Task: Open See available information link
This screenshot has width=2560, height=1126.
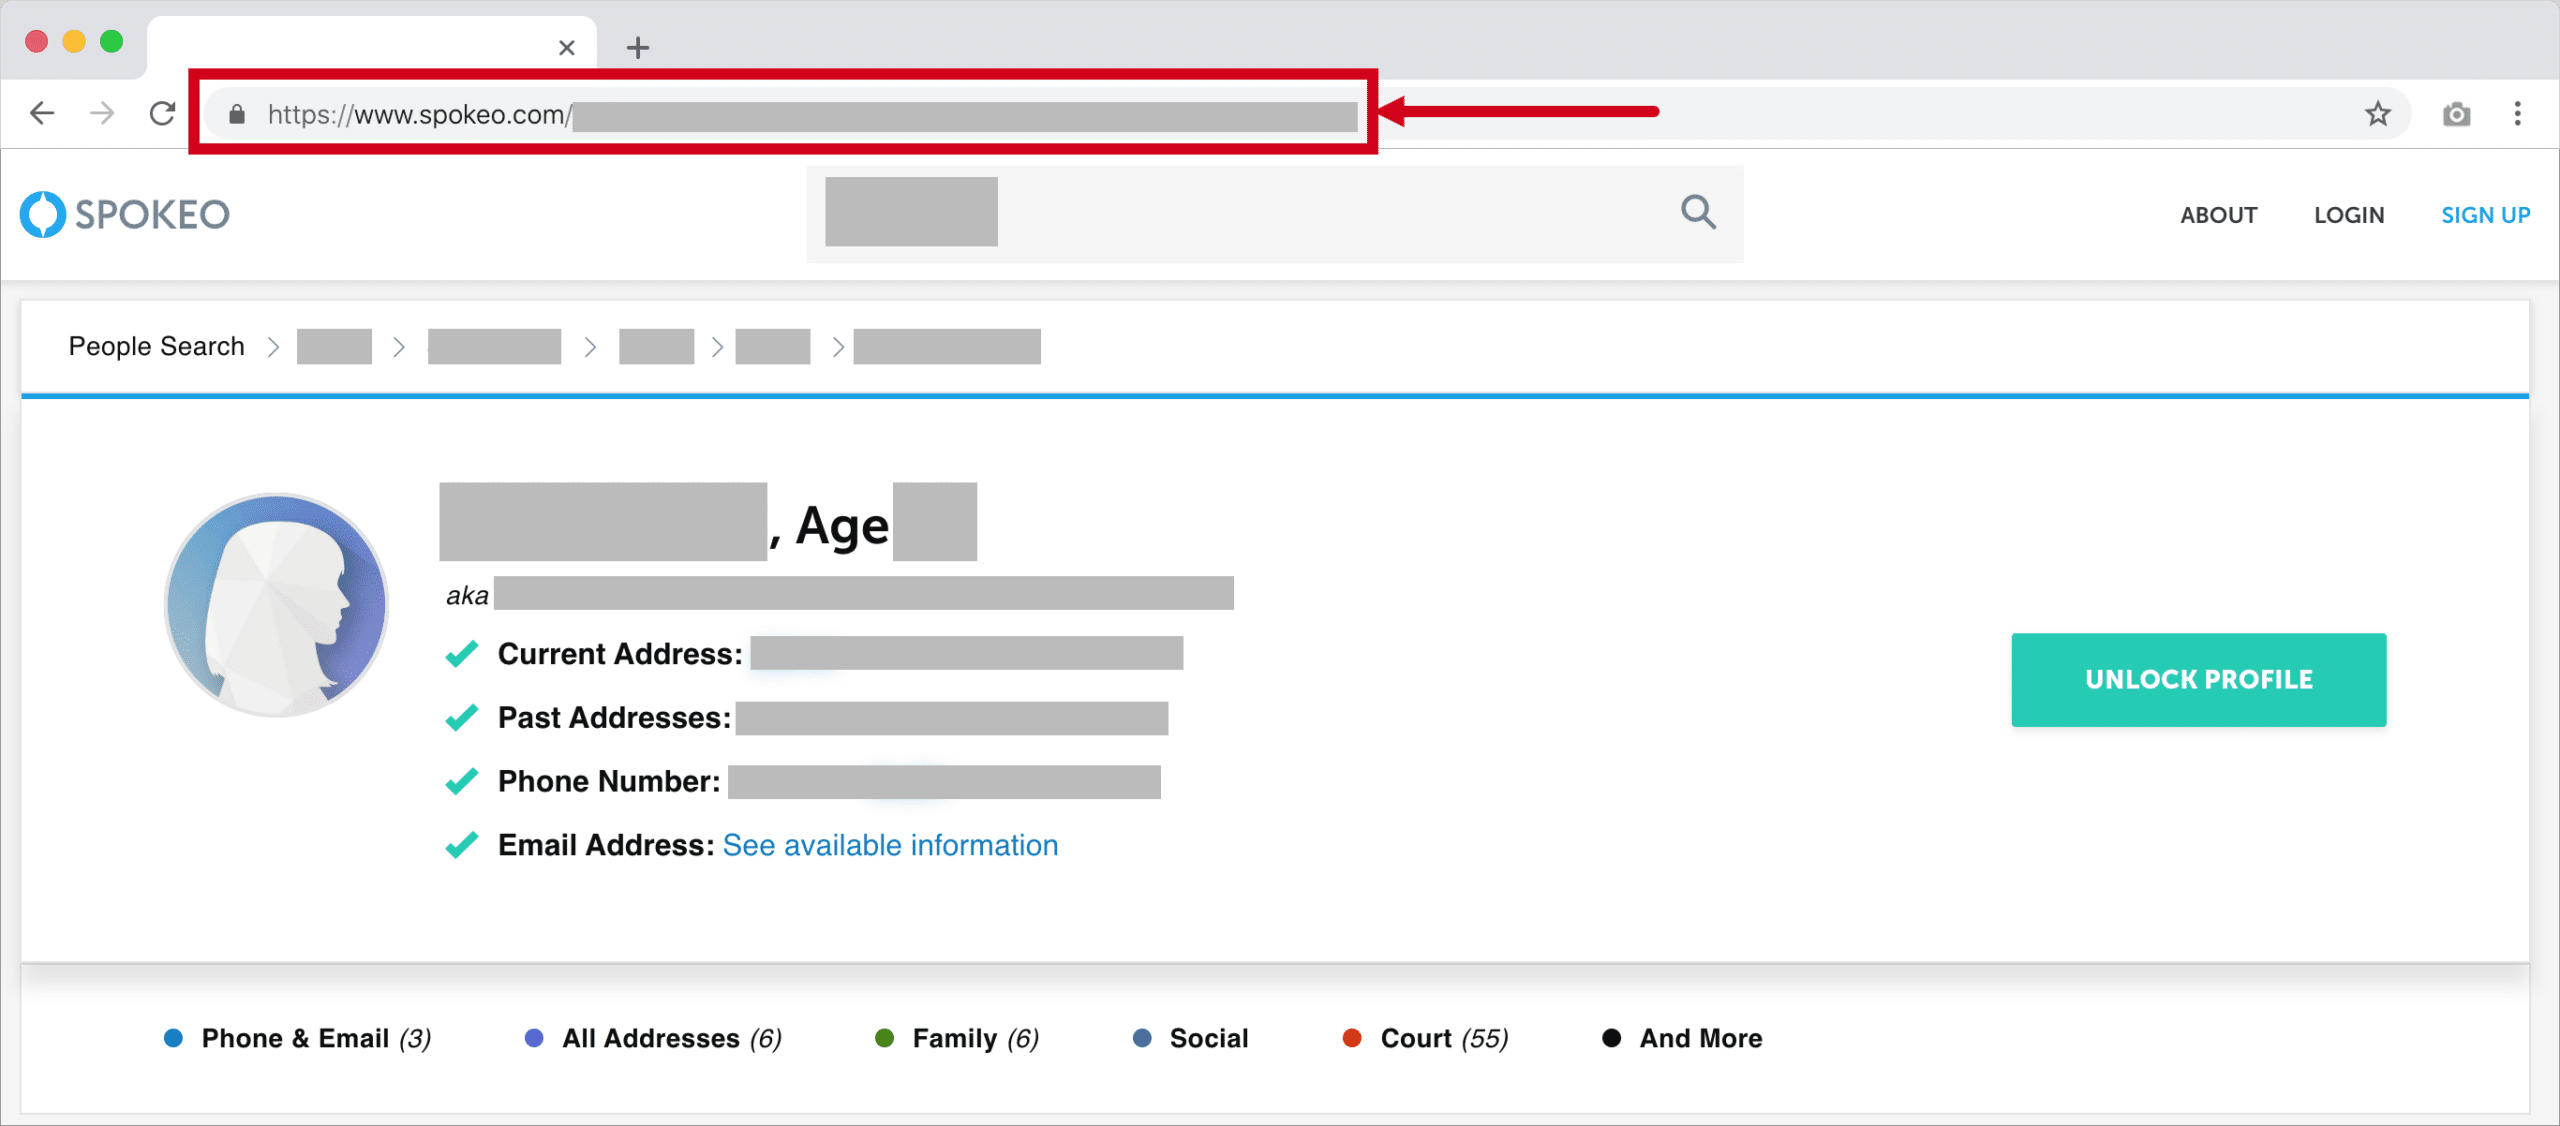Action: (890, 845)
